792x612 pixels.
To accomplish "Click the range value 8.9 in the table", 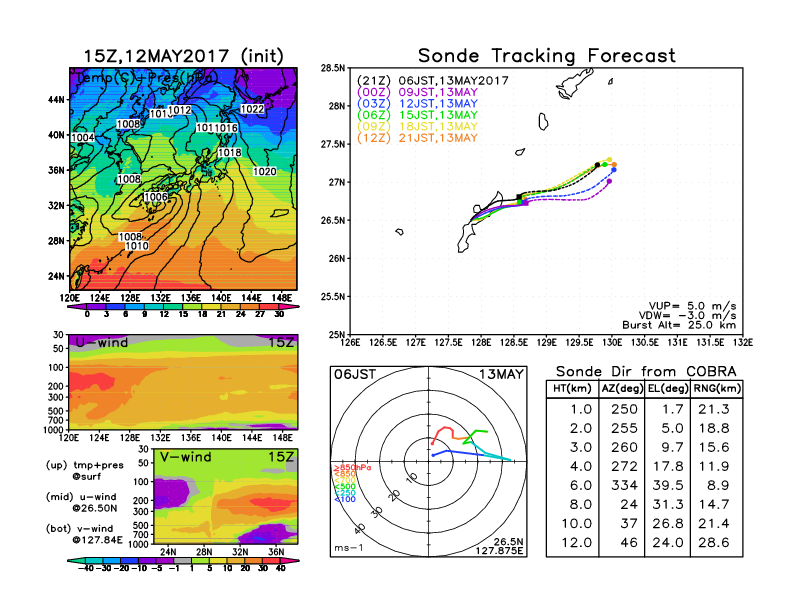I will pyautogui.click(x=718, y=486).
